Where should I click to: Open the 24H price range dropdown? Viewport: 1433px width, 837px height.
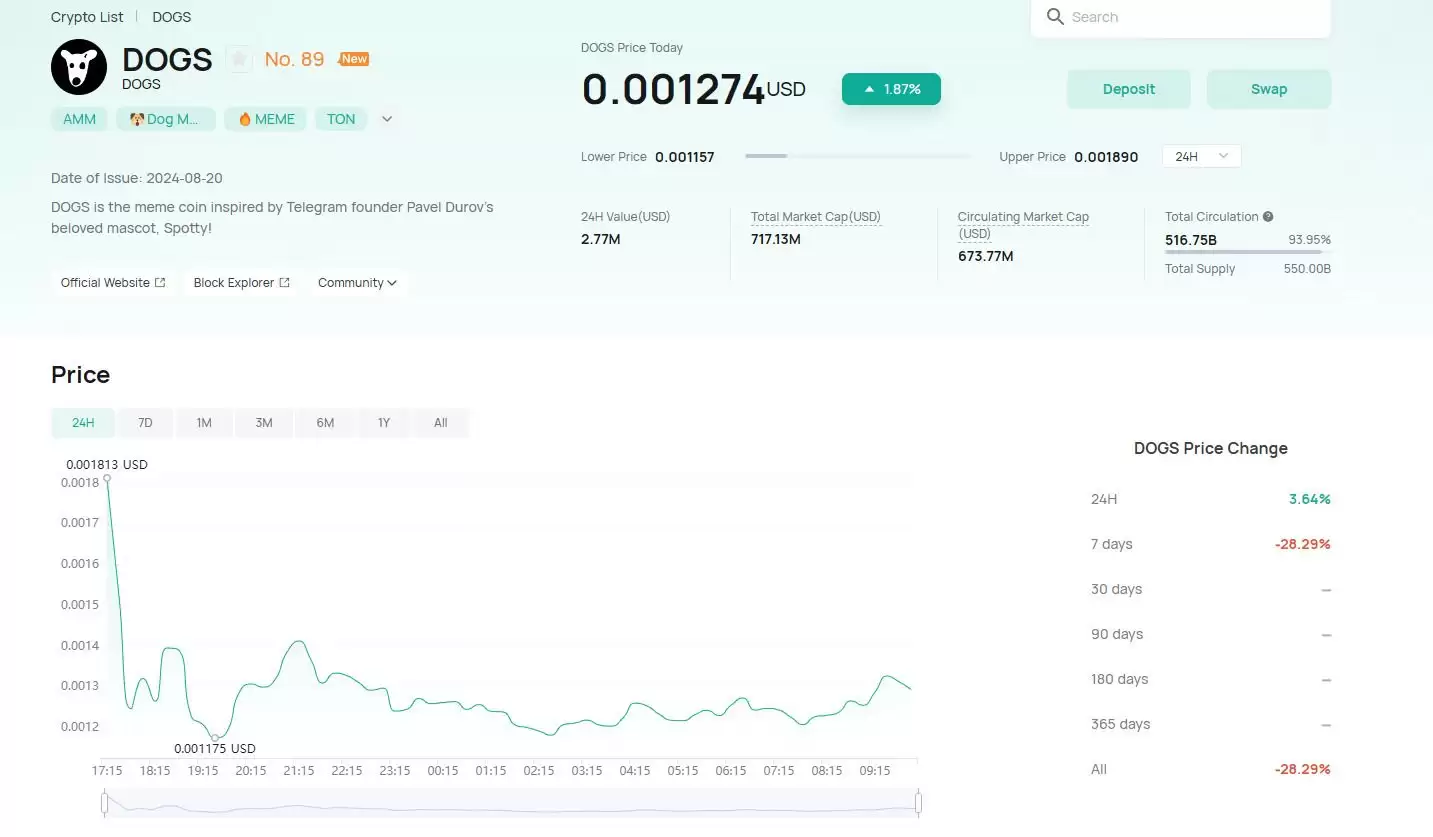(x=1201, y=156)
